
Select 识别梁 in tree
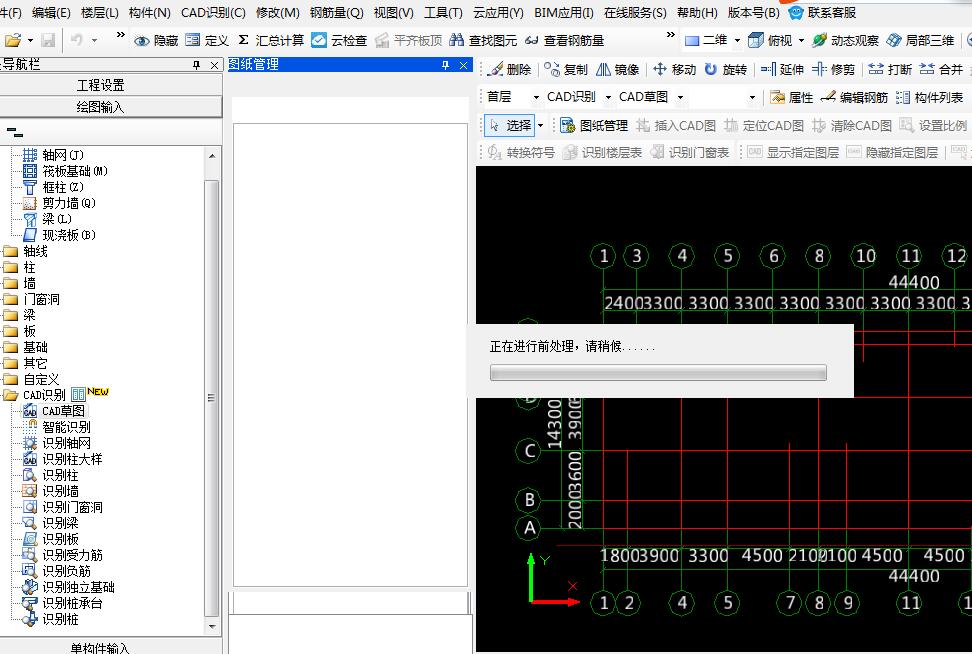(60, 523)
